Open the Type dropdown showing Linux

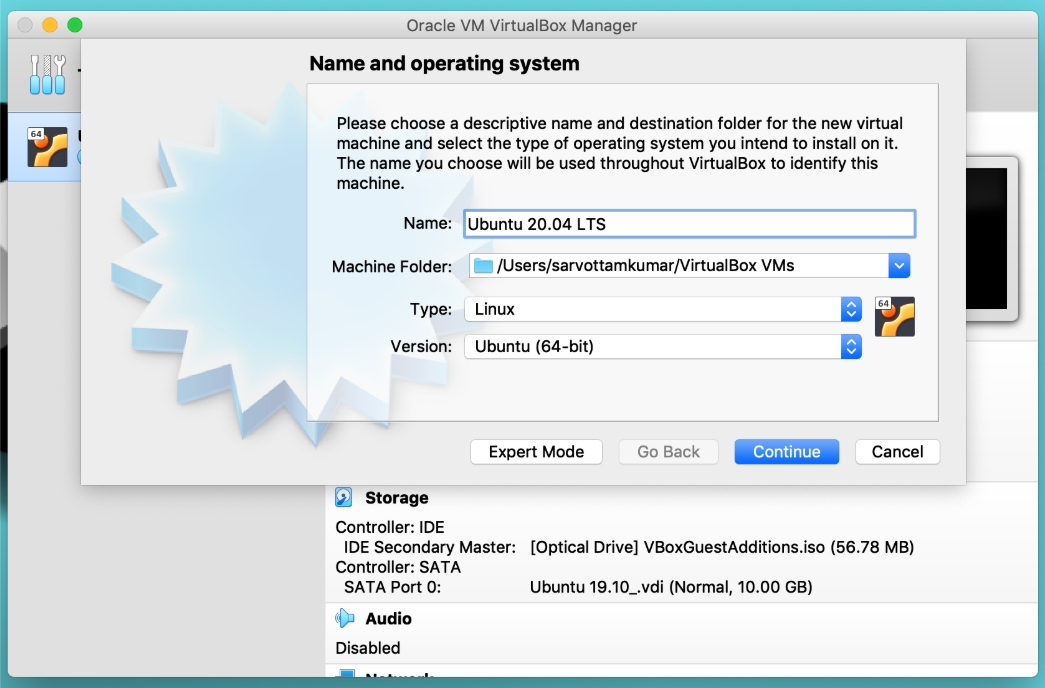point(663,309)
